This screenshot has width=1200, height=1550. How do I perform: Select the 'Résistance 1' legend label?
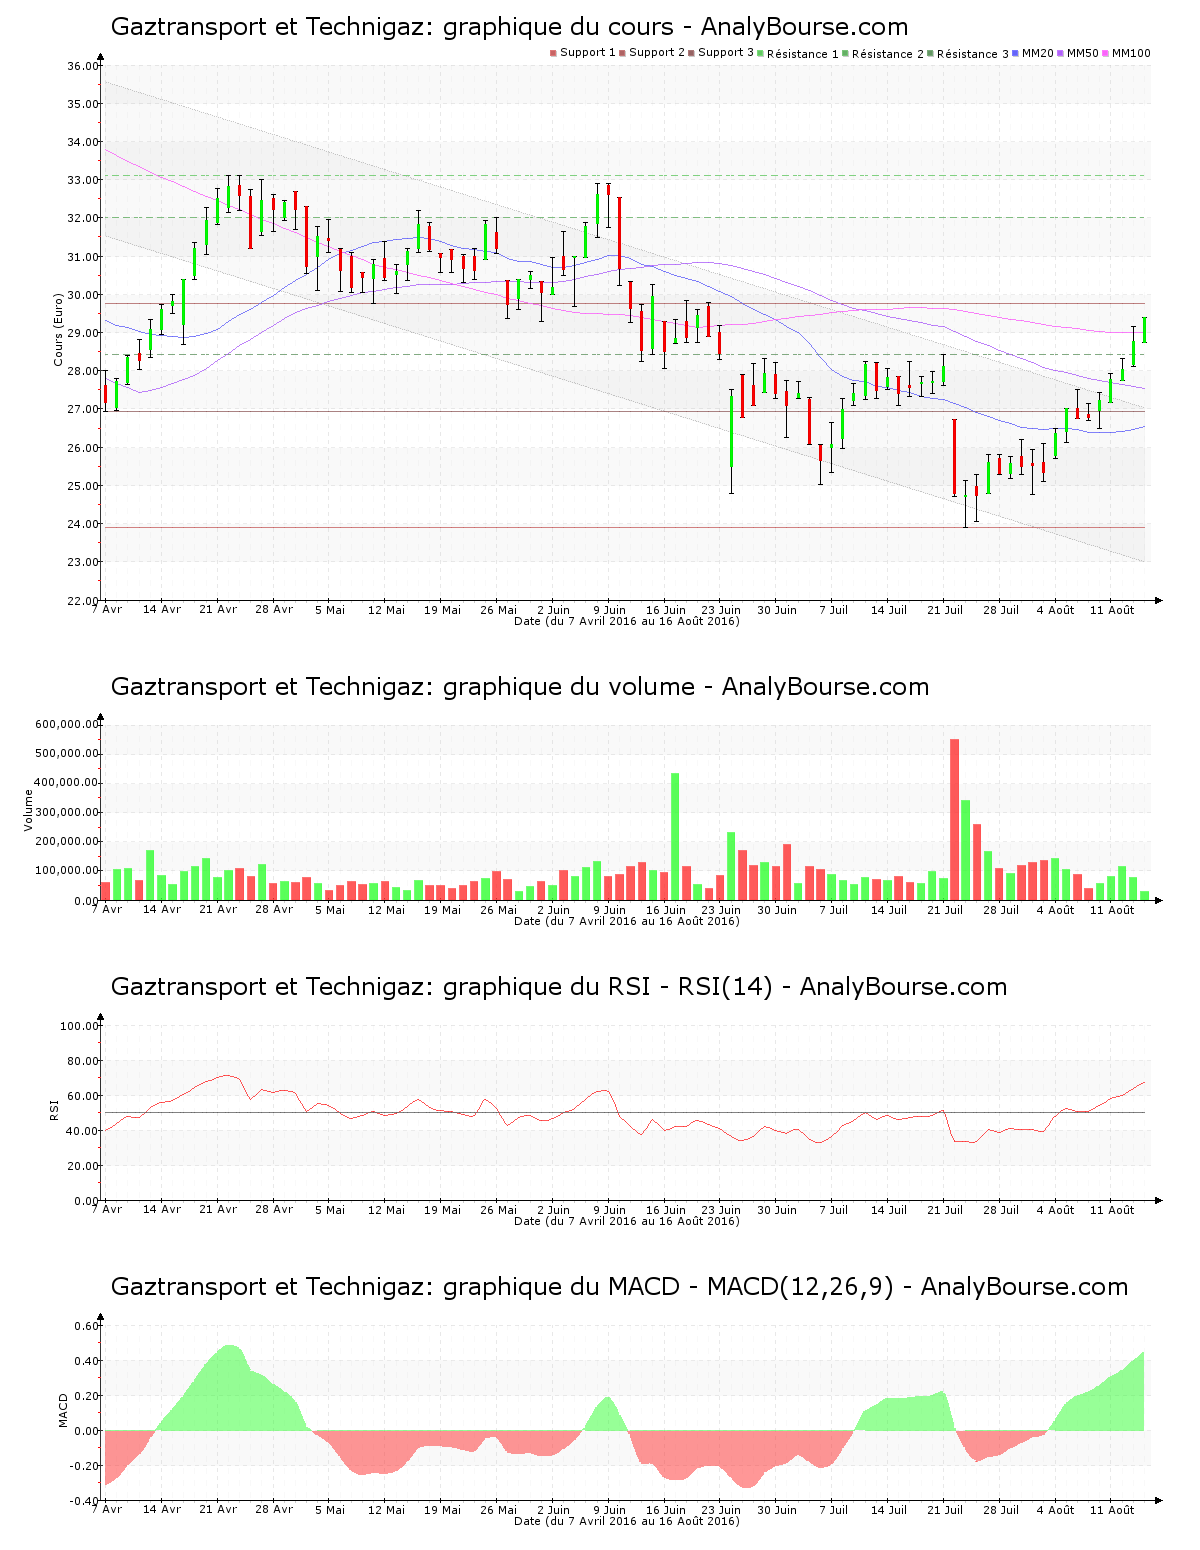pyautogui.click(x=803, y=53)
